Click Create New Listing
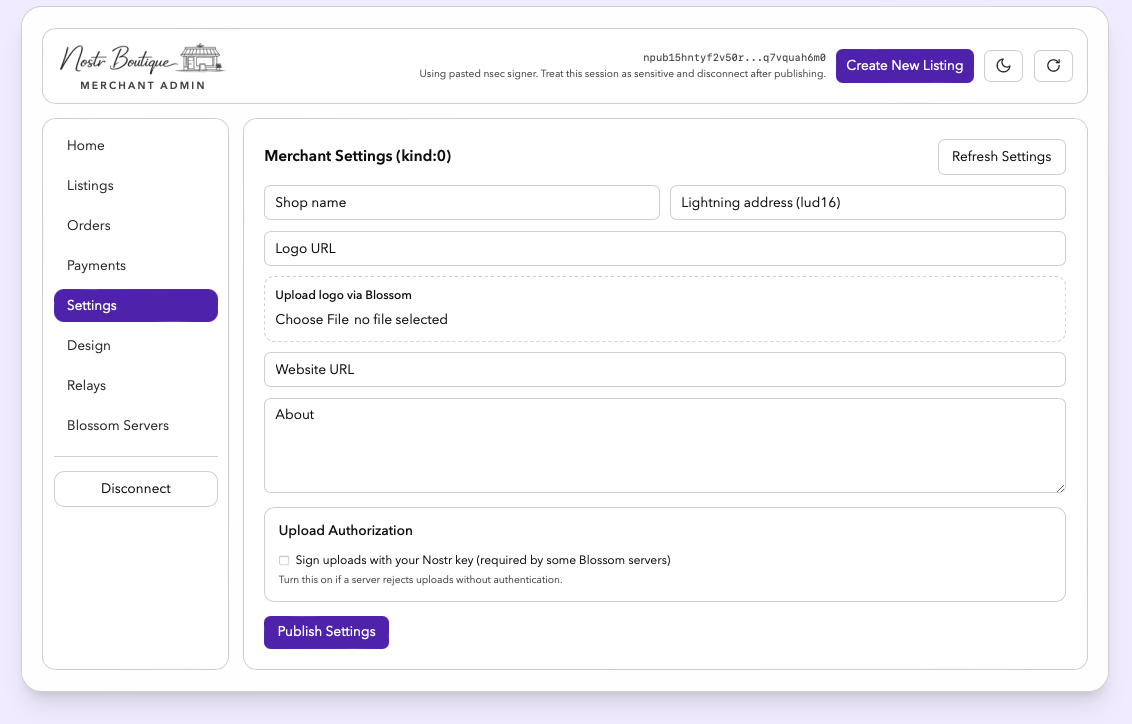The height and width of the screenshot is (724, 1132). [x=904, y=65]
